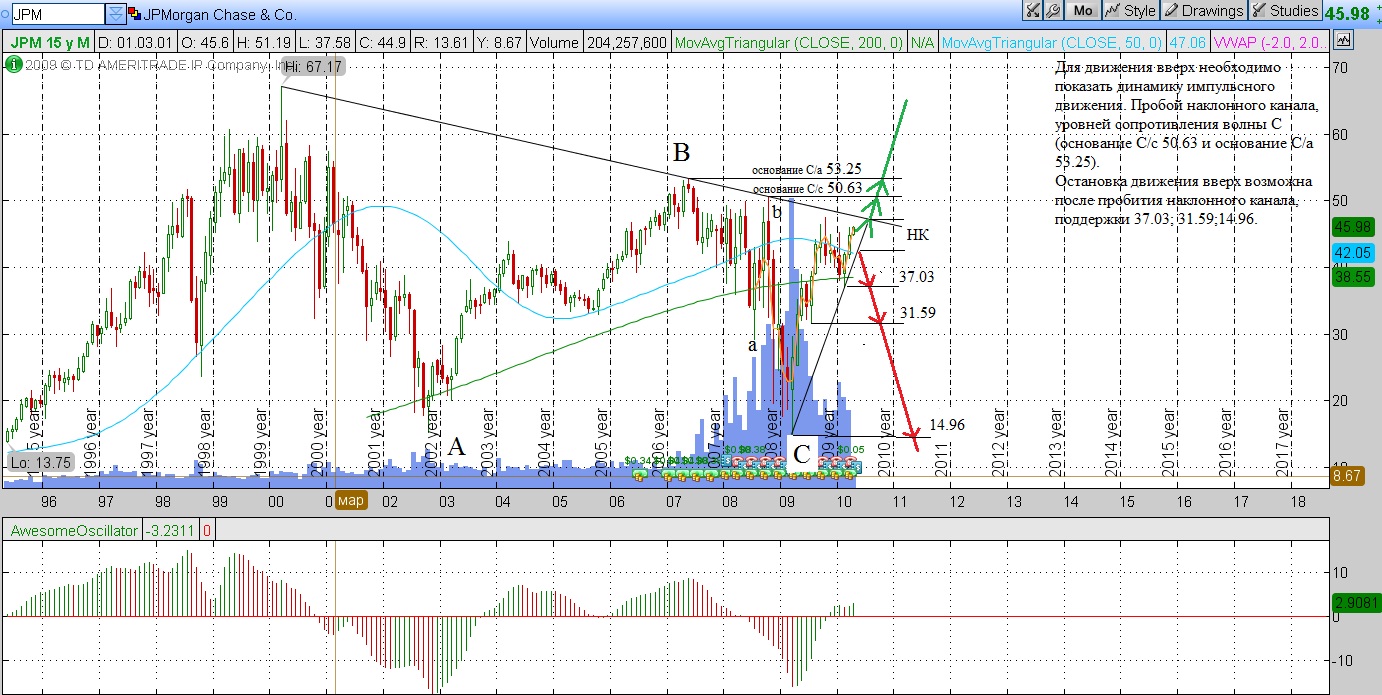Click the scissors chart tool icon

(1031, 11)
